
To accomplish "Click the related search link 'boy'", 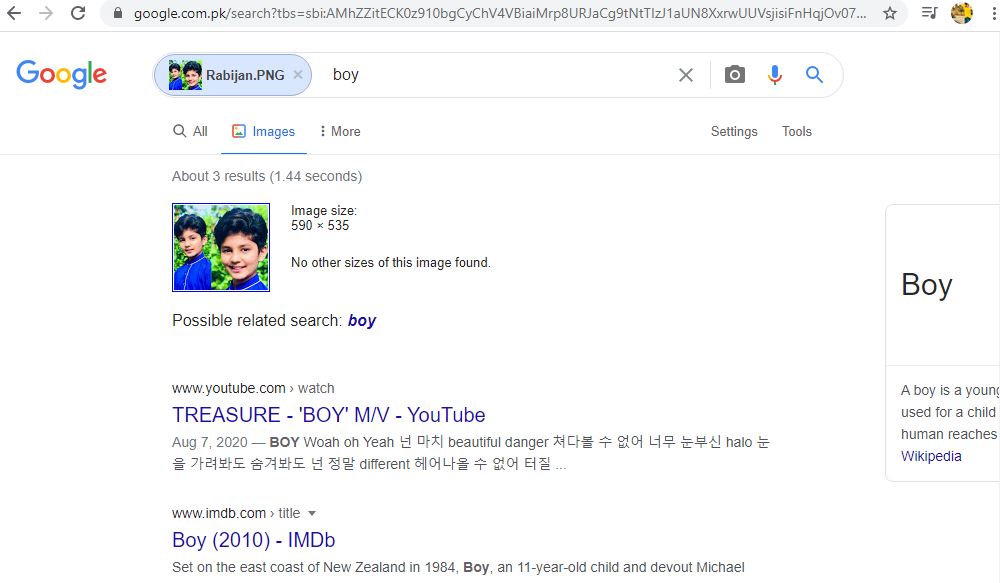I will [x=362, y=320].
